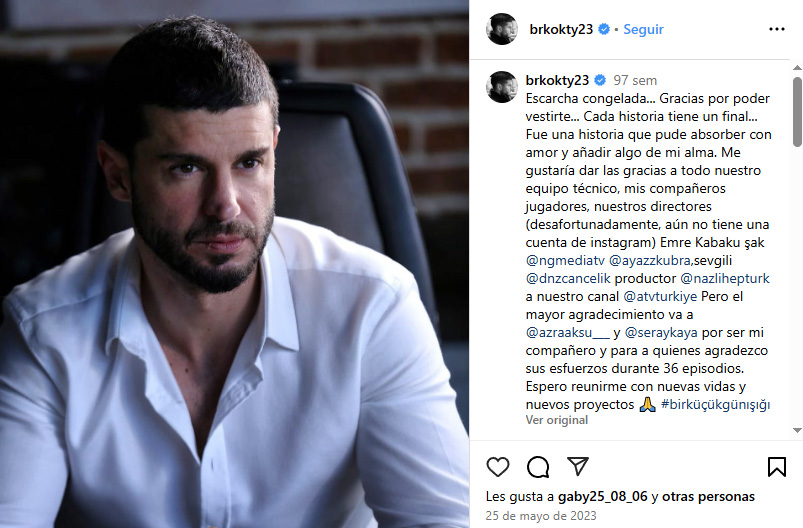803x528 pixels.
Task: Visit the @dnzcancelik profile mention
Action: click(x=568, y=279)
